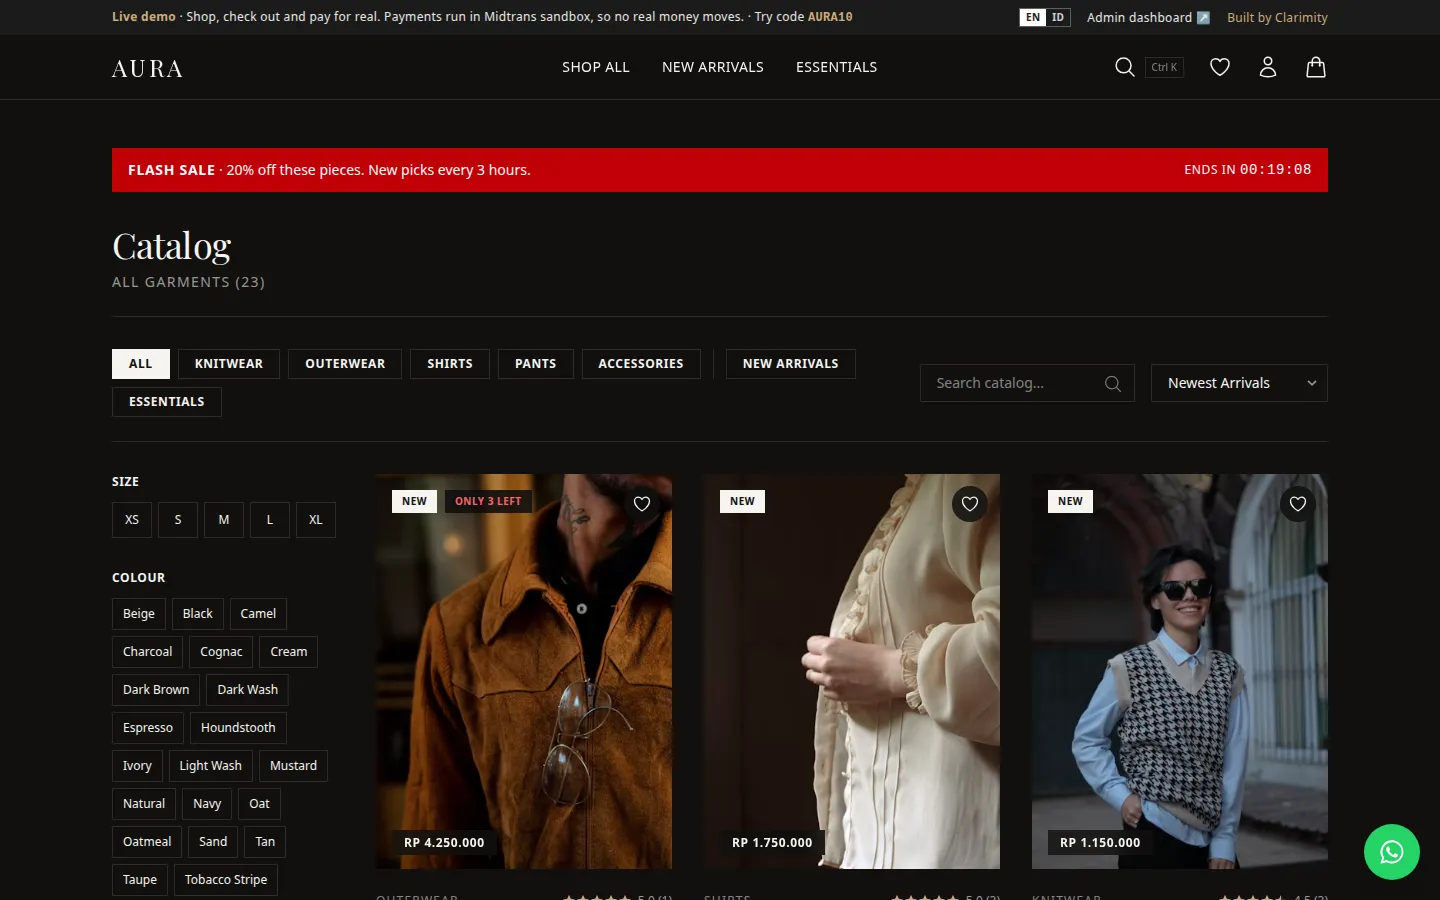Toggle size L filter

270,520
